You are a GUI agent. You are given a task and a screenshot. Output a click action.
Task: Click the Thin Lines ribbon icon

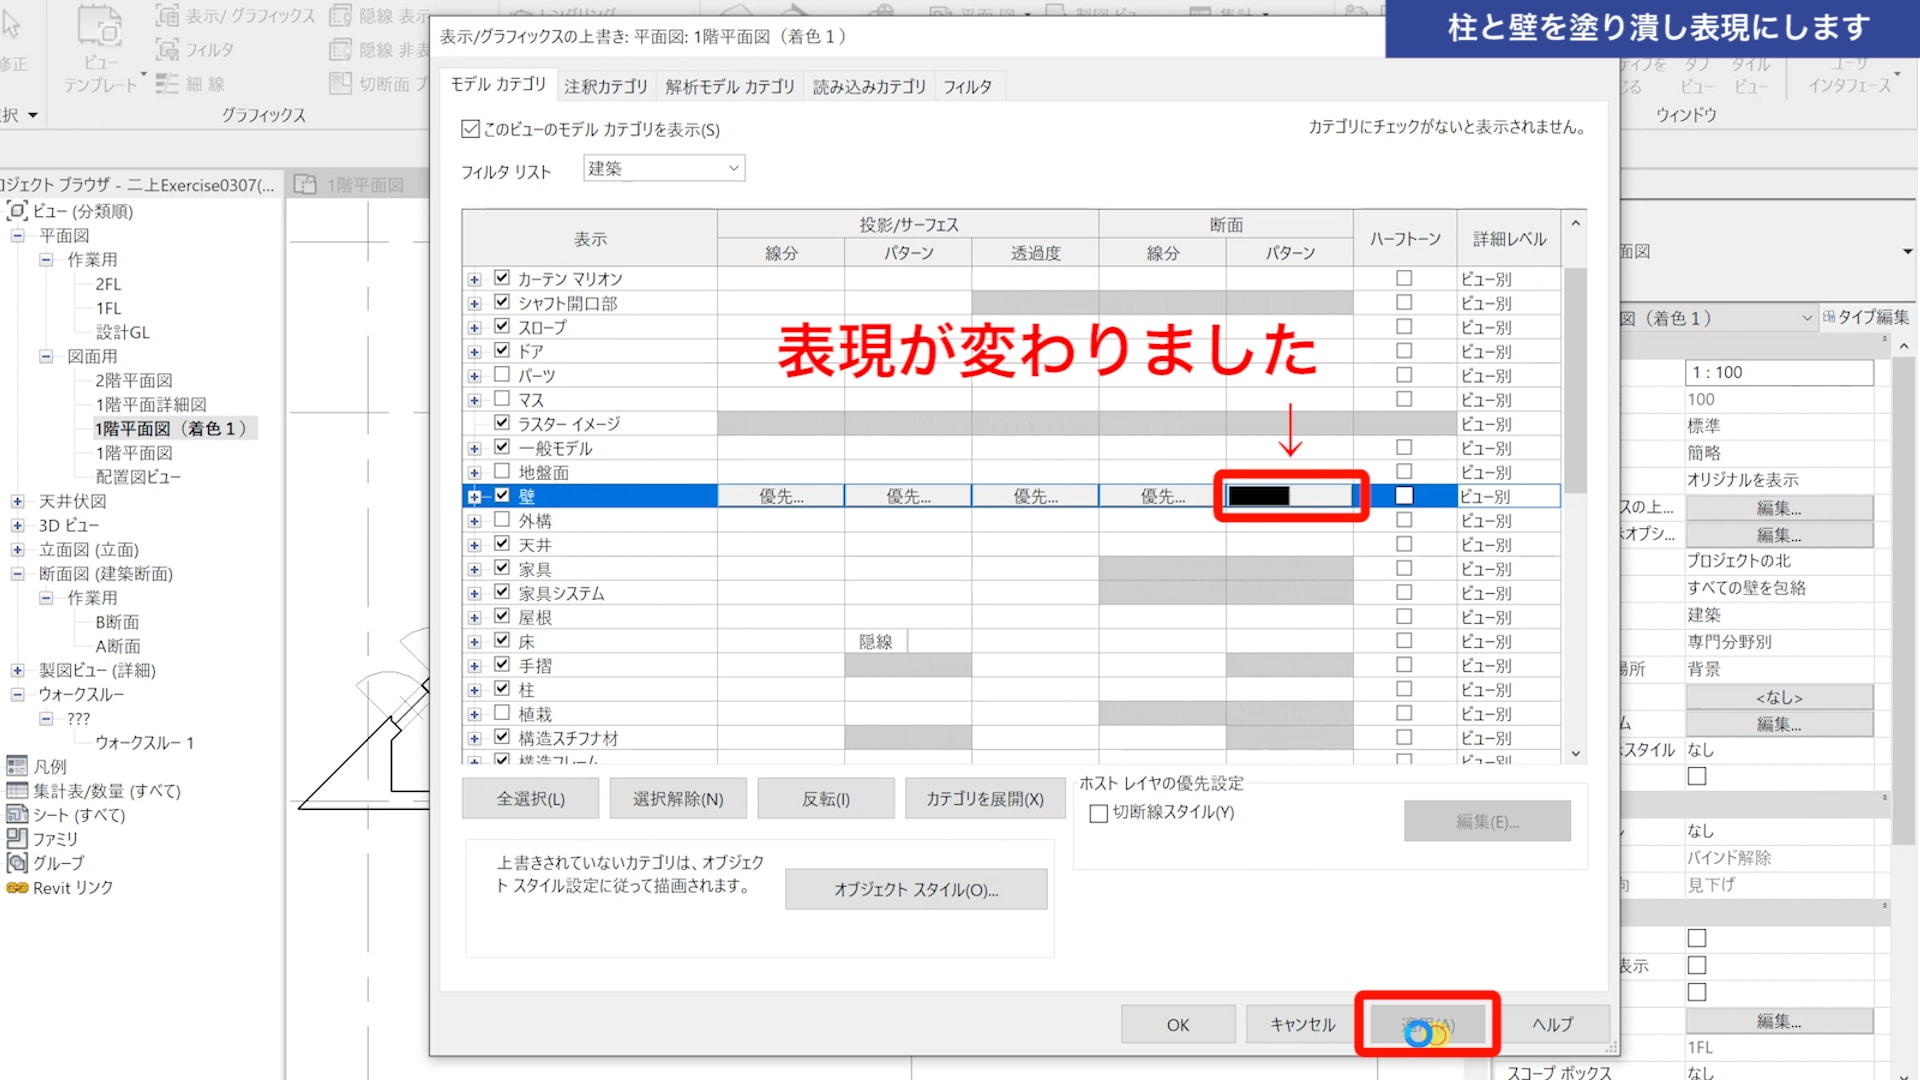click(167, 83)
